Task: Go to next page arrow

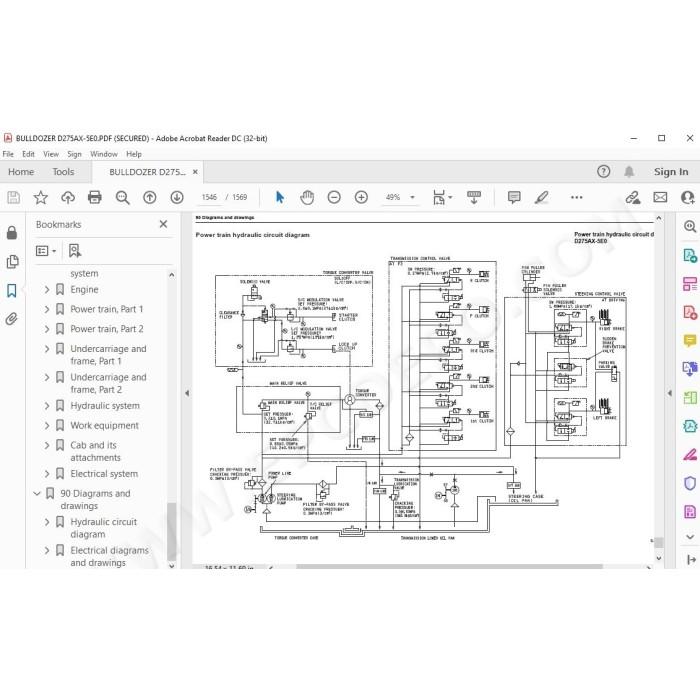Action: [x=177, y=197]
